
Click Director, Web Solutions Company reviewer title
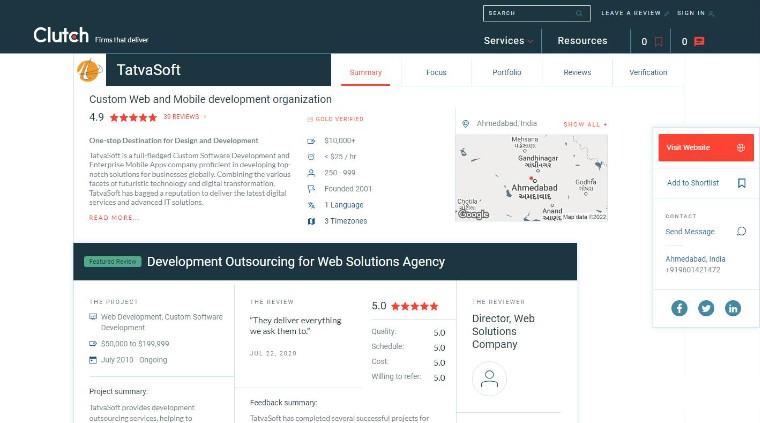[503, 331]
